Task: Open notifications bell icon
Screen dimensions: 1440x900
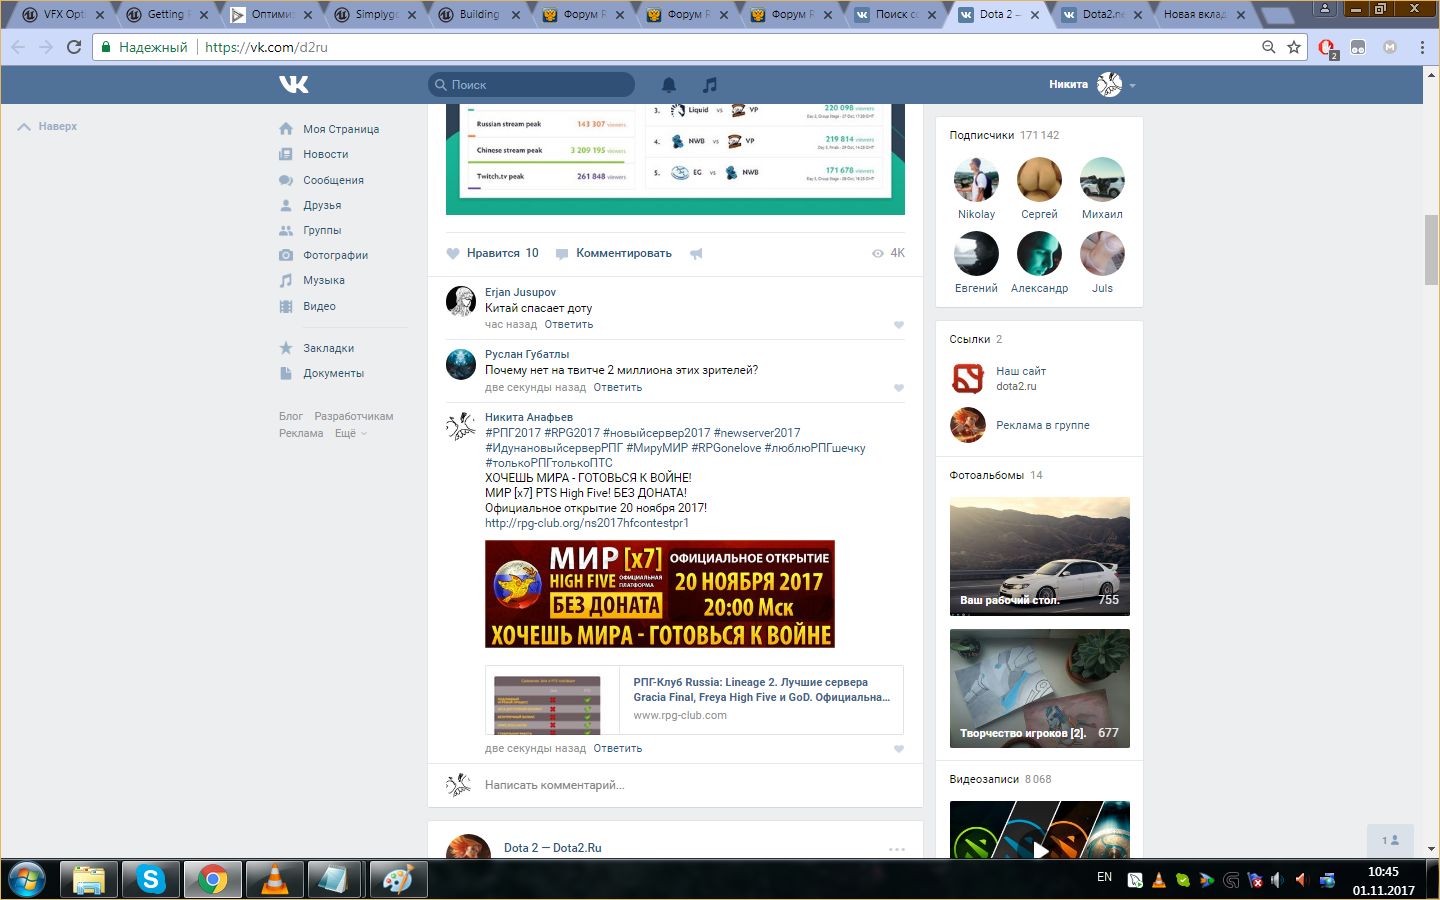Action: [x=669, y=85]
